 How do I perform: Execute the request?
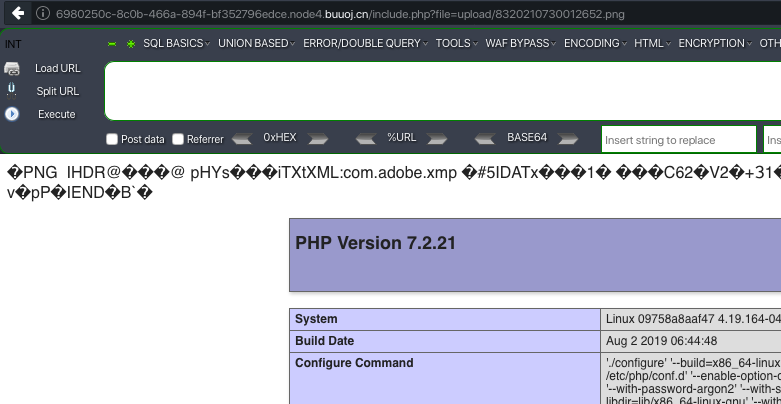57,114
